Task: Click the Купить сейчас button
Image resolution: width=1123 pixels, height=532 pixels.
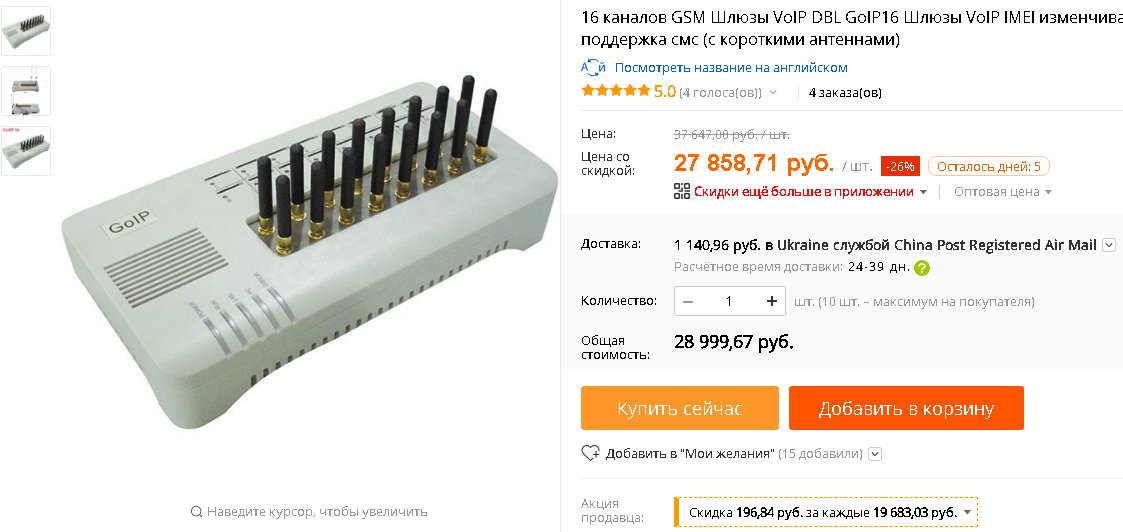Action: 680,408
